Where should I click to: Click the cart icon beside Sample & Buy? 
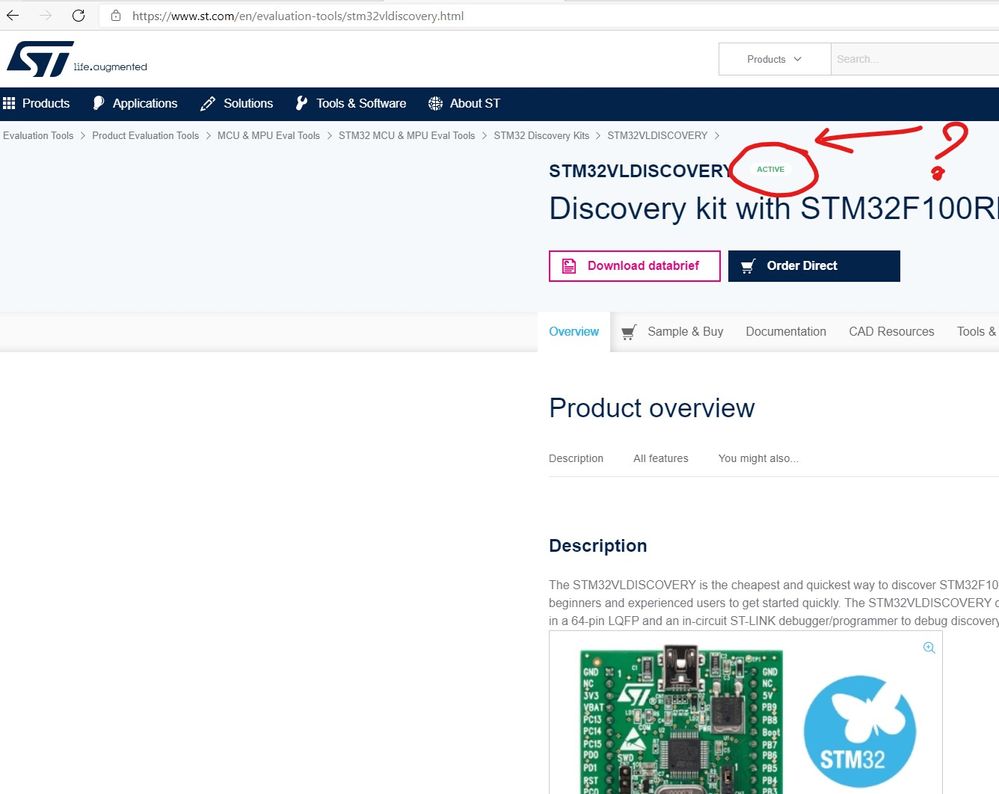point(629,332)
